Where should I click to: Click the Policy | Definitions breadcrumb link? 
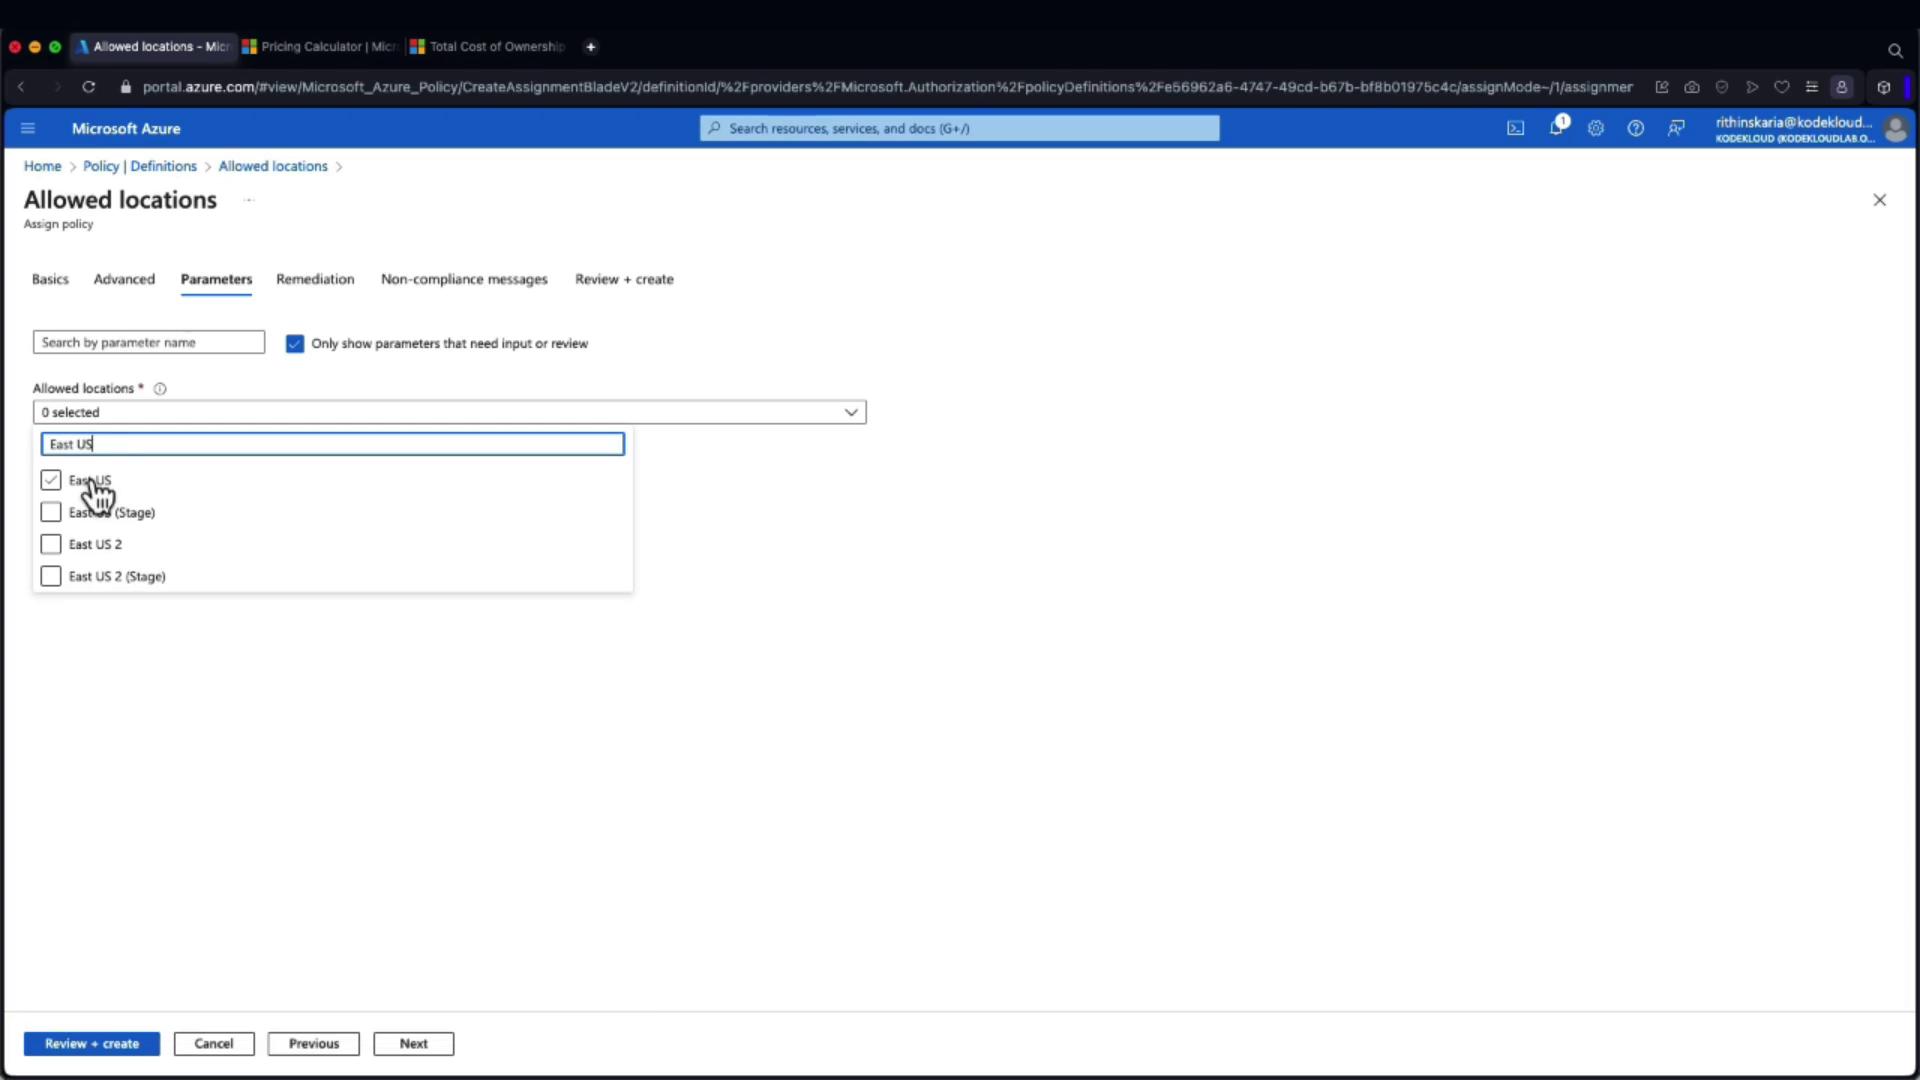coord(140,166)
